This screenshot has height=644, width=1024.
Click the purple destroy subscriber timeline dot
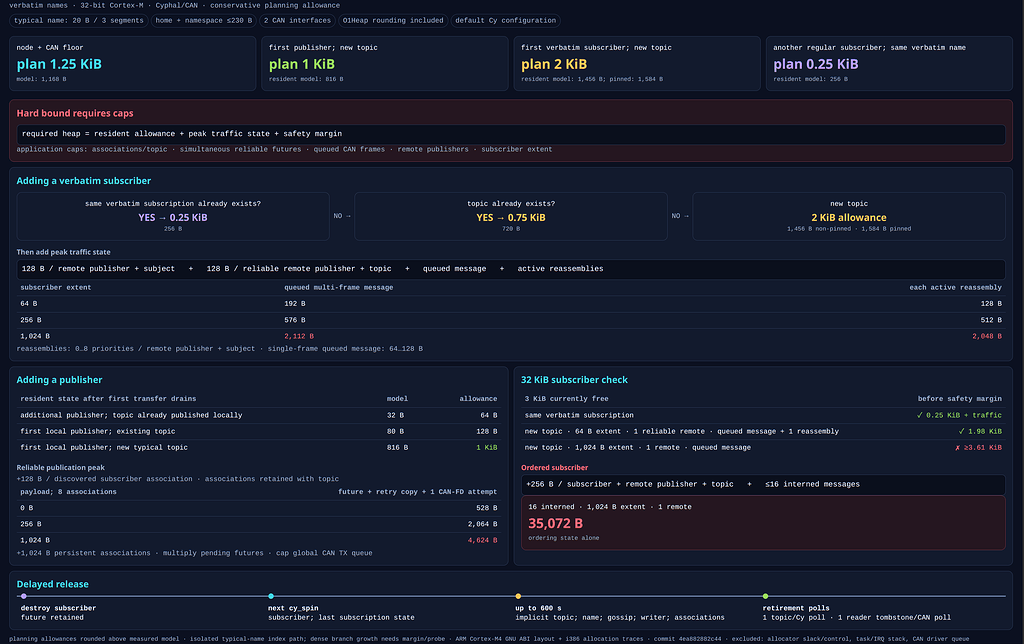click(24, 596)
